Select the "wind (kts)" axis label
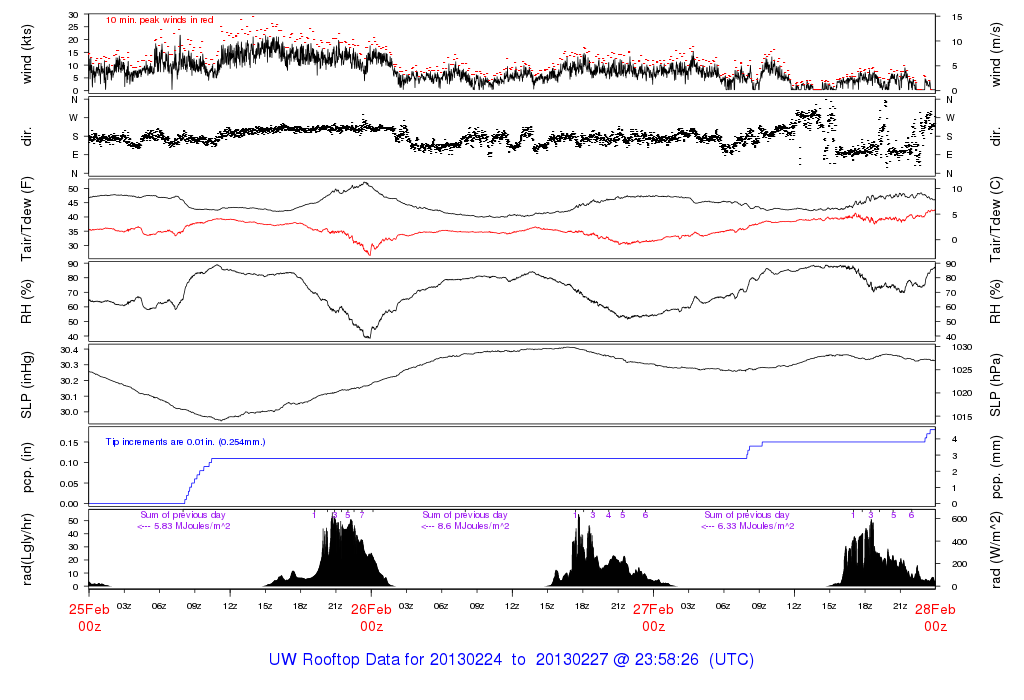This screenshot has height=700, width=1024. click(x=27, y=54)
